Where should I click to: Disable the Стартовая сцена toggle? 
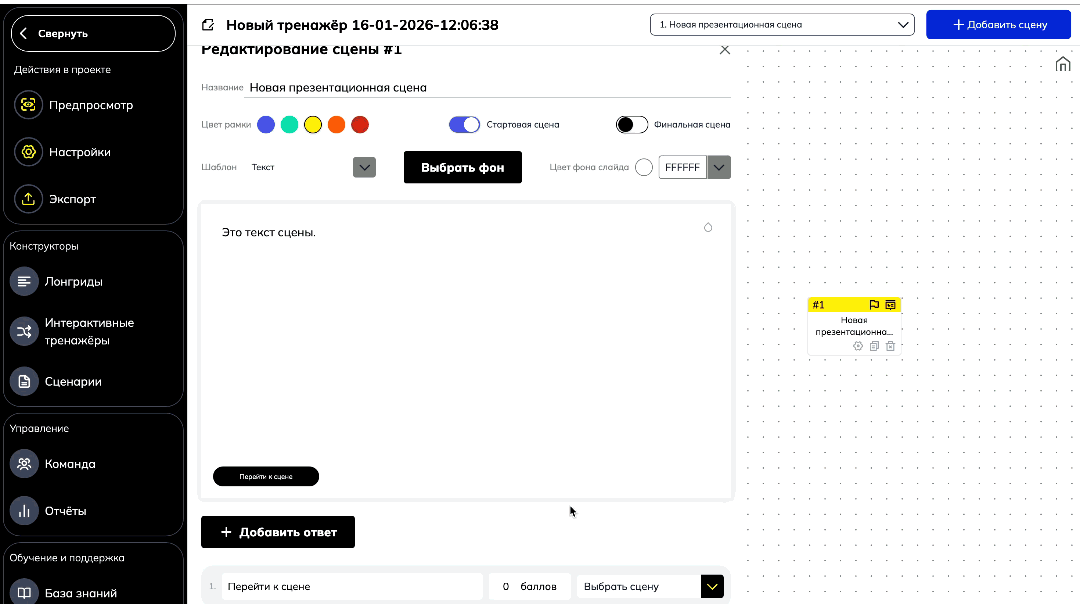[464, 125]
